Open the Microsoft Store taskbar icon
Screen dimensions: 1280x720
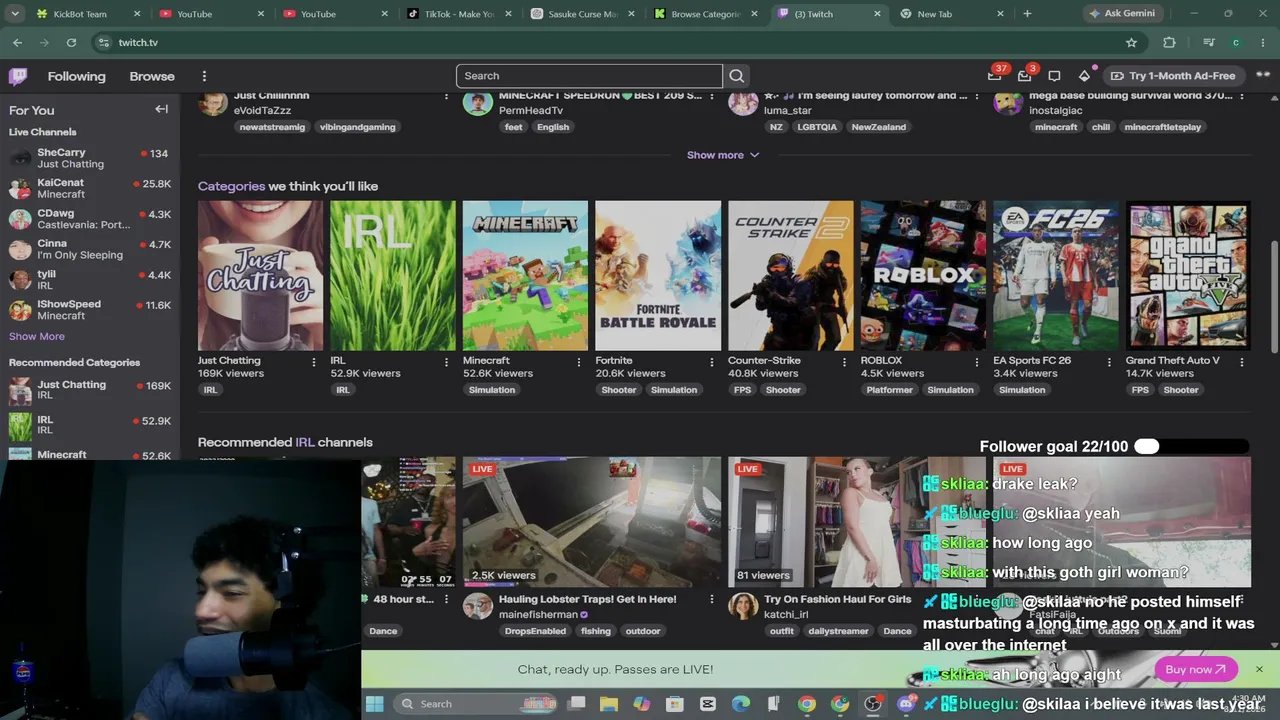[x=675, y=704]
